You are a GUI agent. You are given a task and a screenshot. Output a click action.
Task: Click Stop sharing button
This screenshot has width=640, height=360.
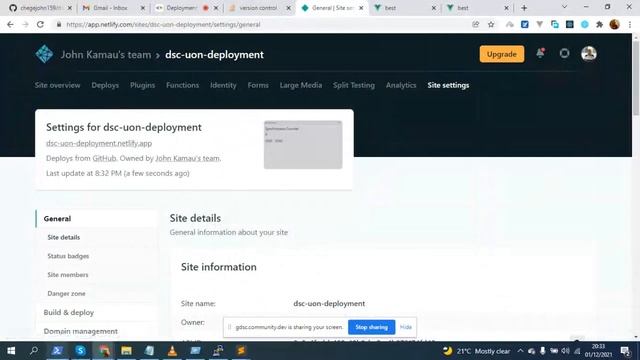(x=371, y=327)
